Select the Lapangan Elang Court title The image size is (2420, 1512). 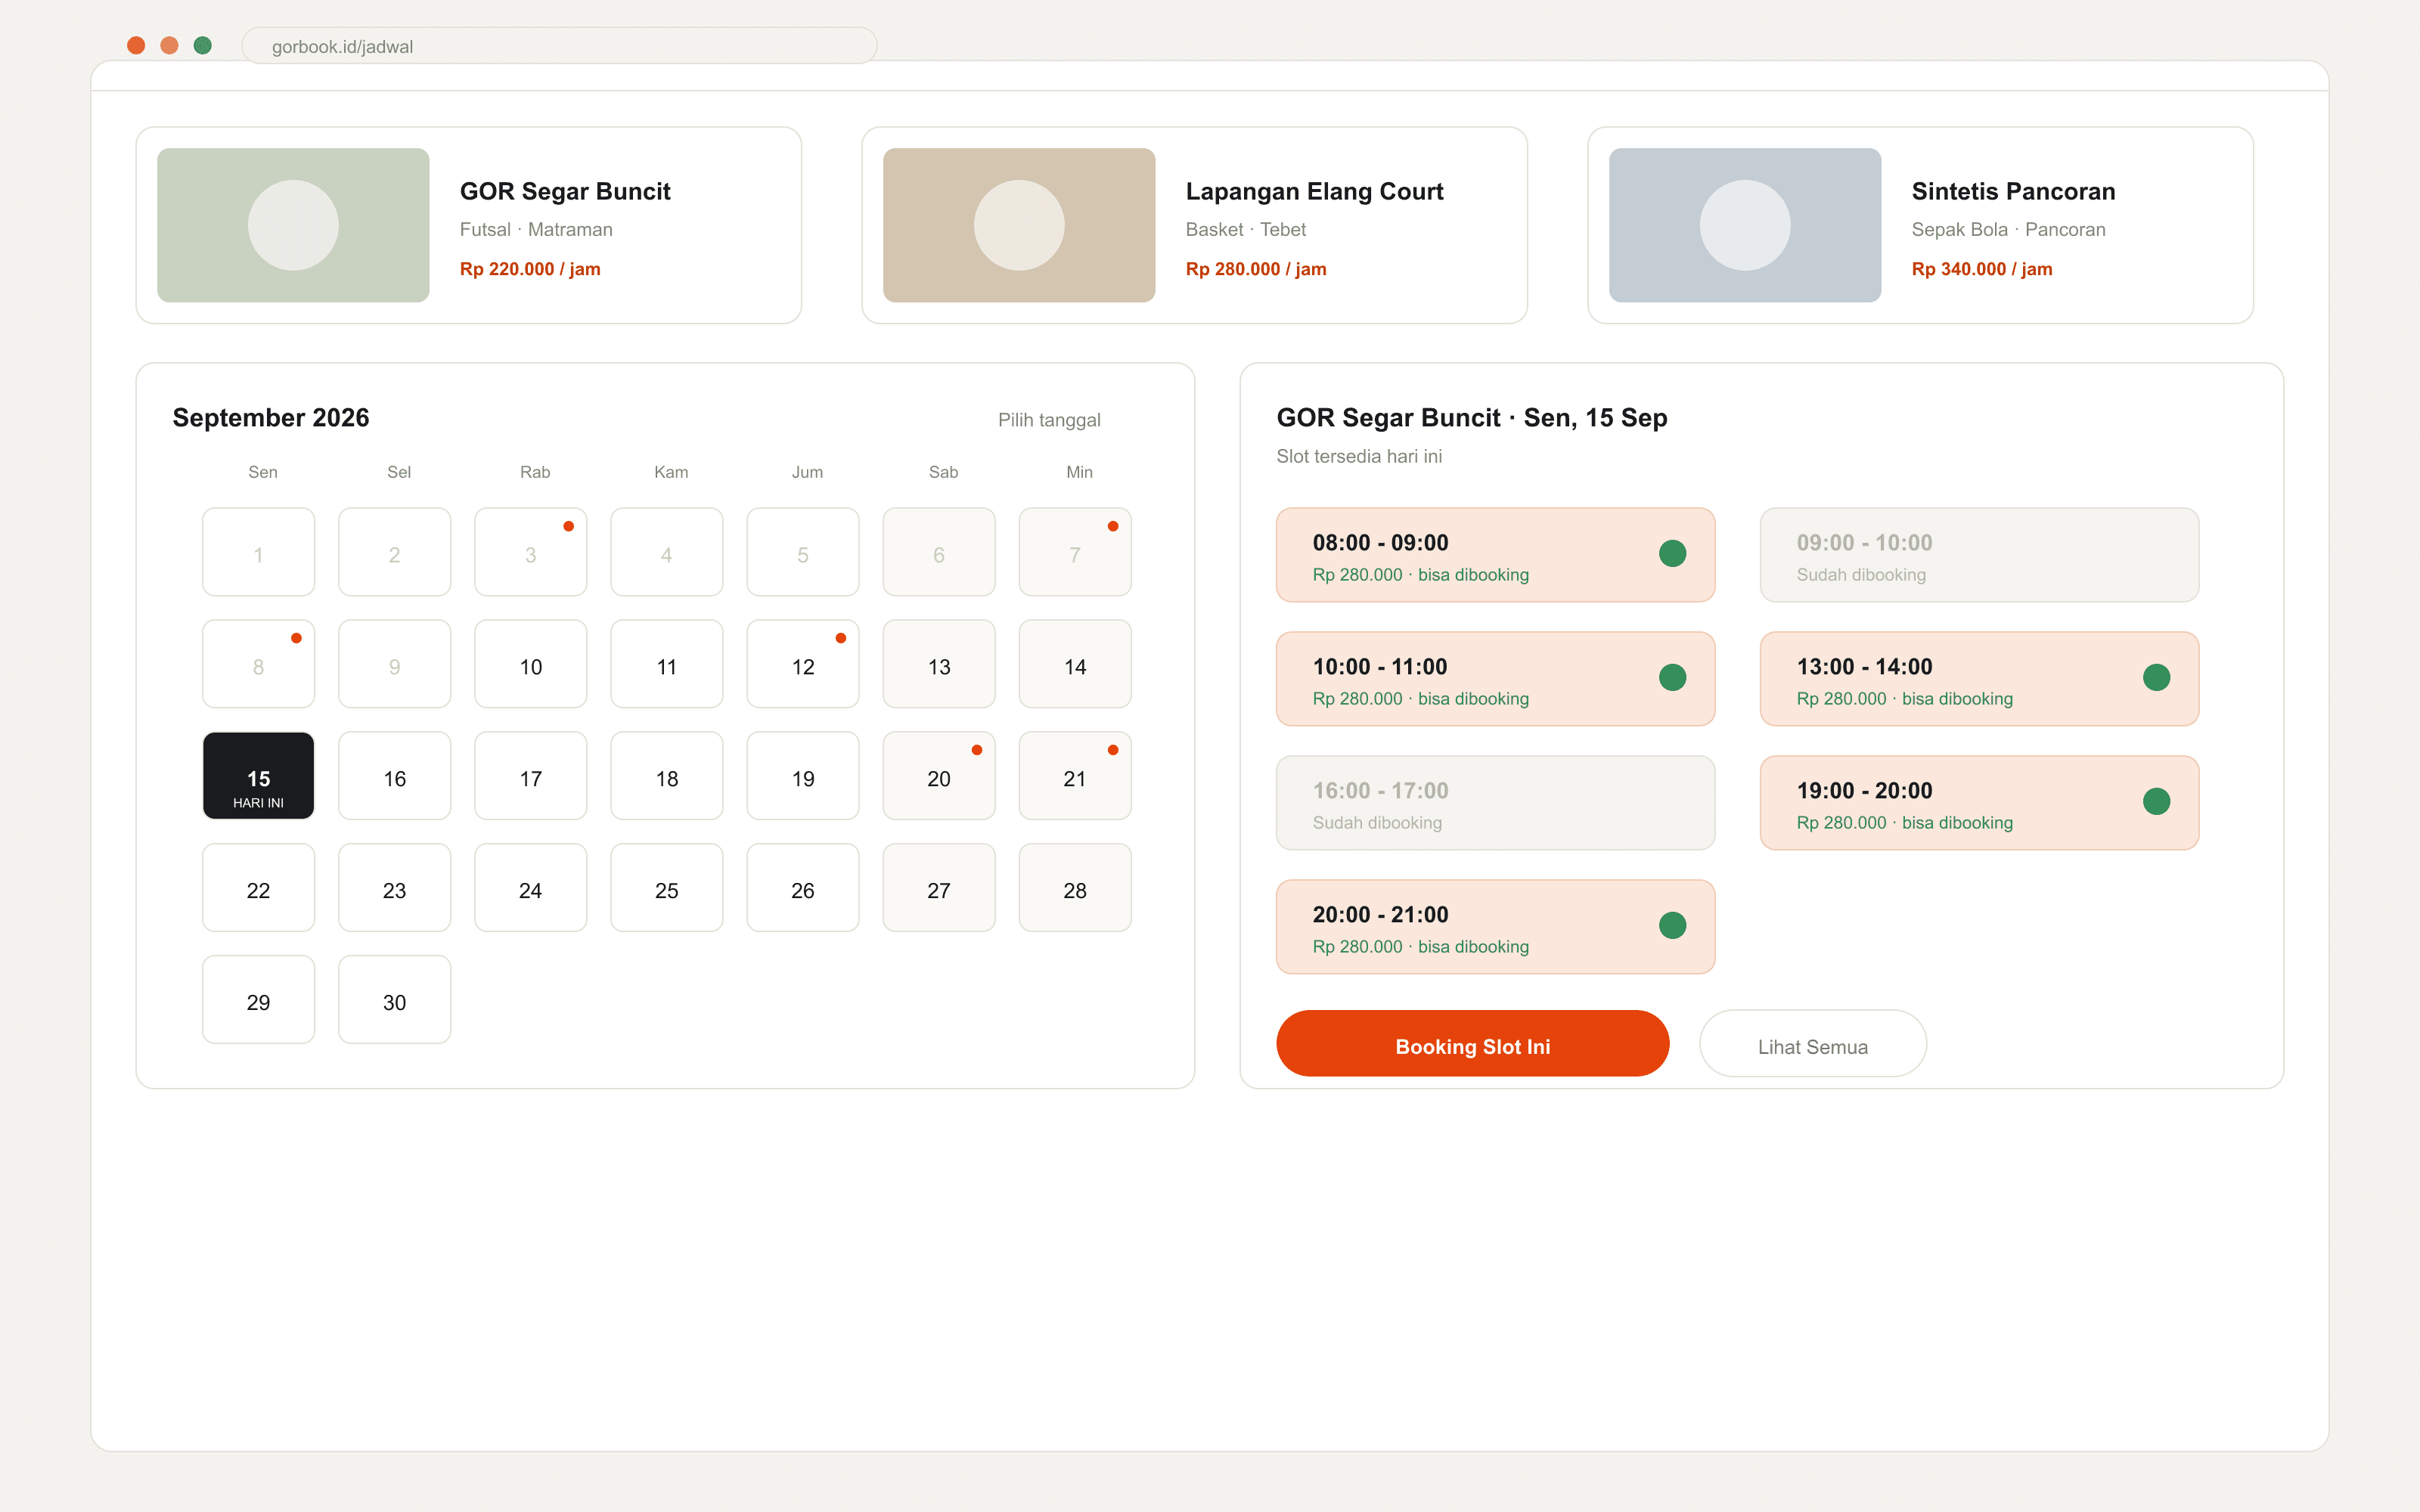(x=1314, y=191)
